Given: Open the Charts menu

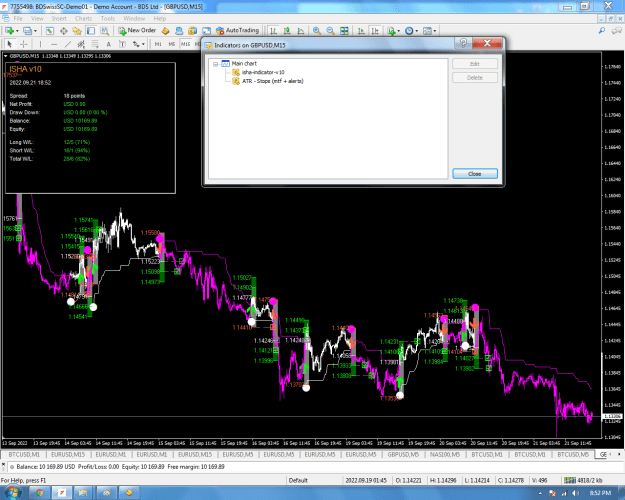Looking at the screenshot, I should pyautogui.click(x=83, y=18).
